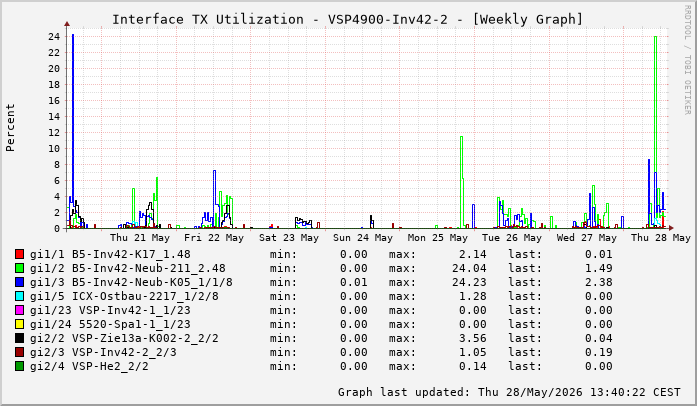This screenshot has width=697, height=406.
Task: Click max value 0.14 for gi2/4
Action: (473, 366)
